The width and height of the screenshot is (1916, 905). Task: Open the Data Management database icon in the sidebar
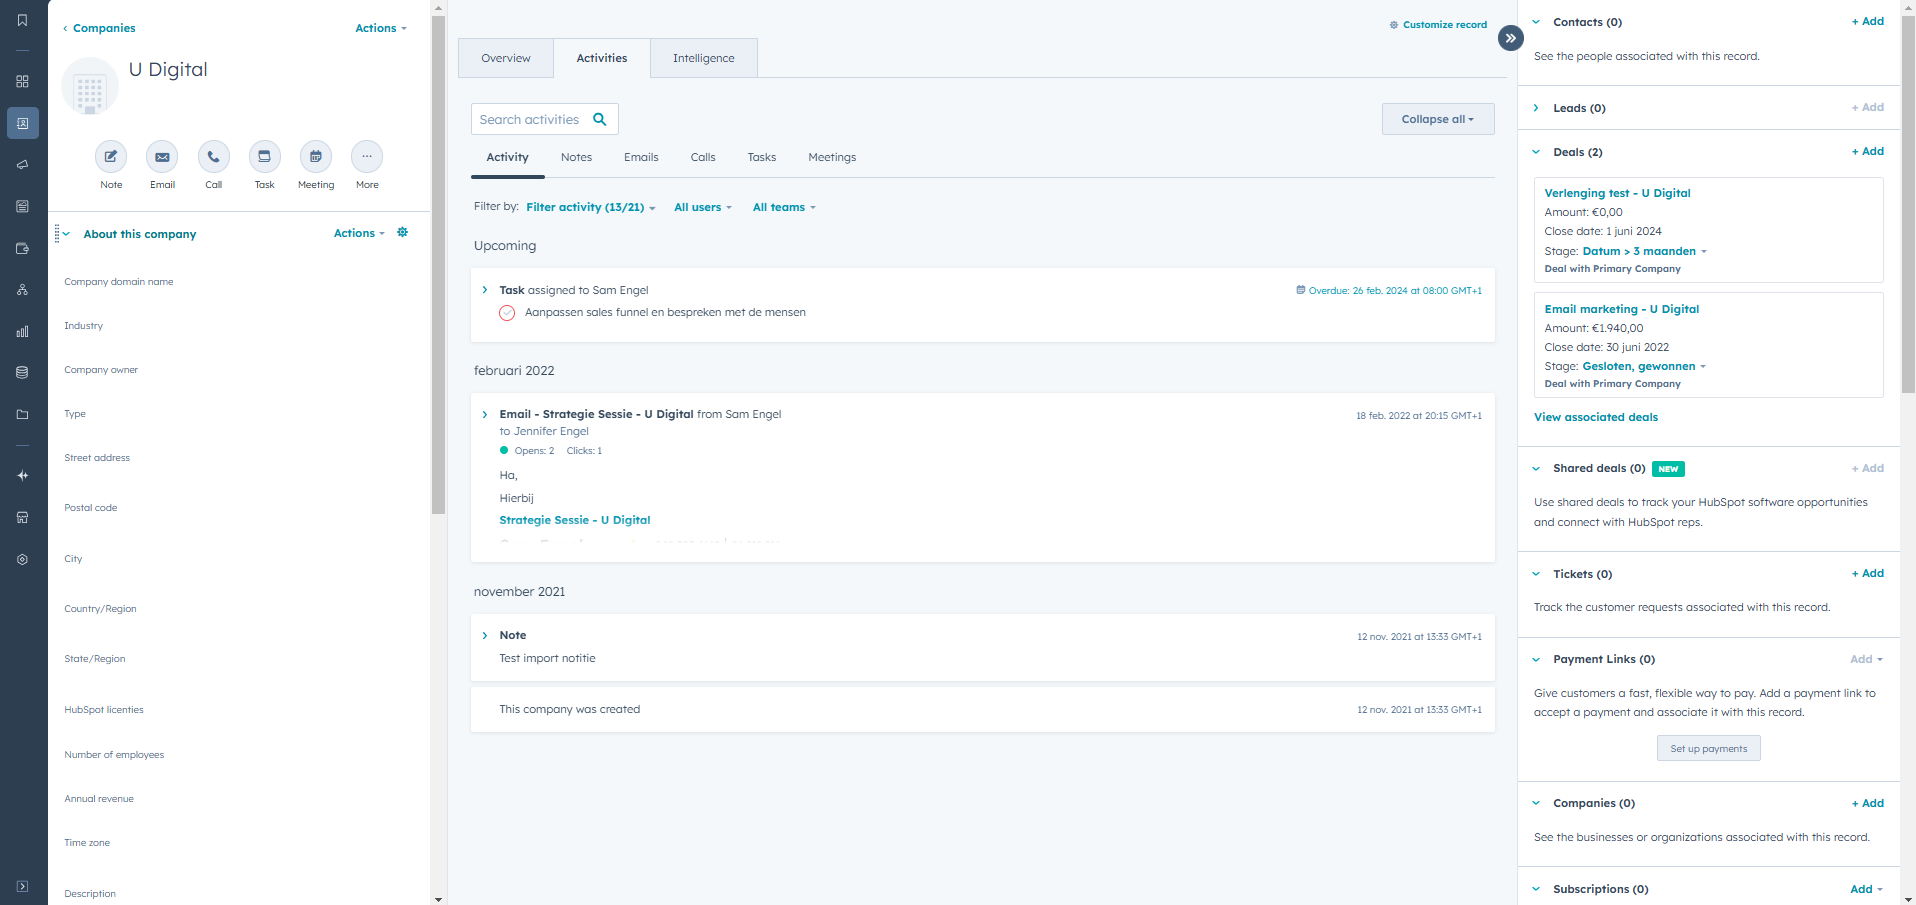[x=22, y=372]
